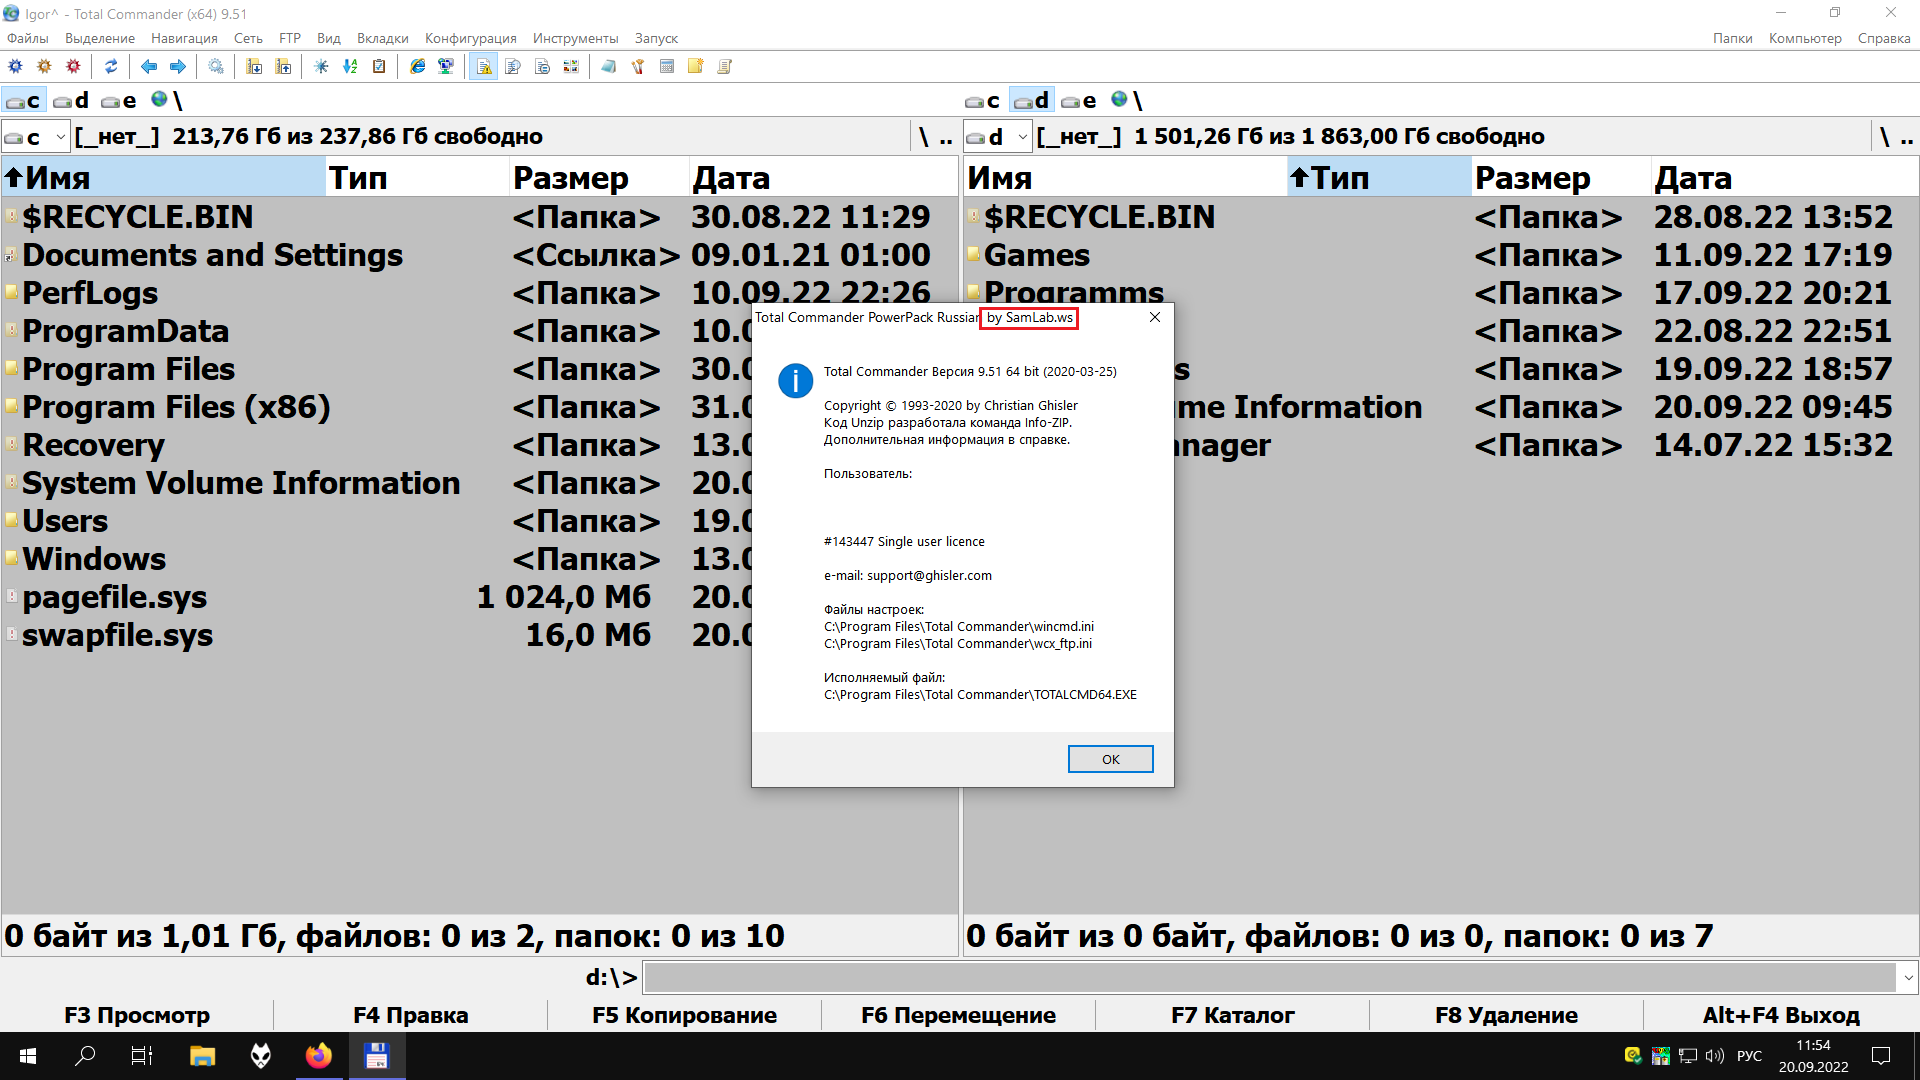
Task: Click the network computers toolbar icon
Action: point(446,67)
